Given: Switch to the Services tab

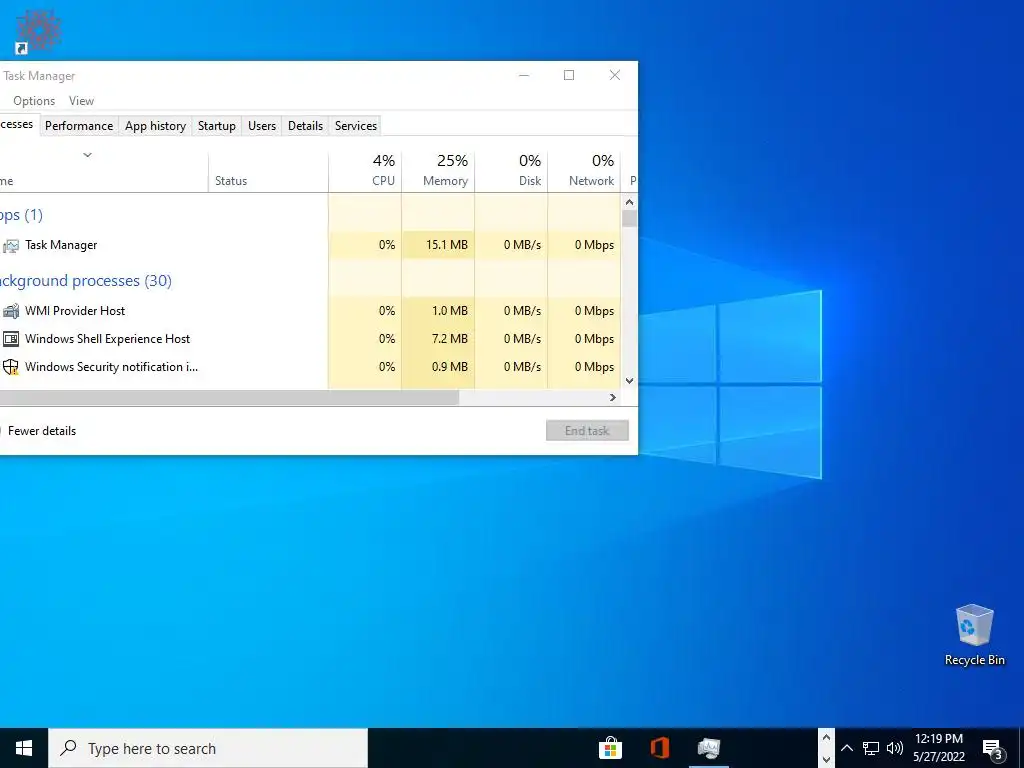Looking at the screenshot, I should click(356, 126).
